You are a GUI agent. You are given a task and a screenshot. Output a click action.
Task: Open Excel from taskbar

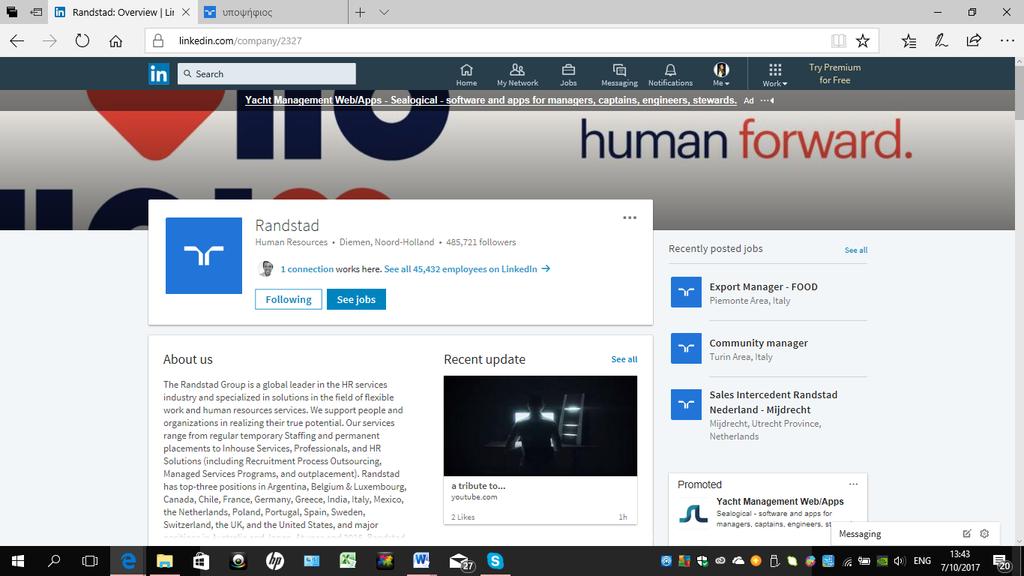(348, 561)
